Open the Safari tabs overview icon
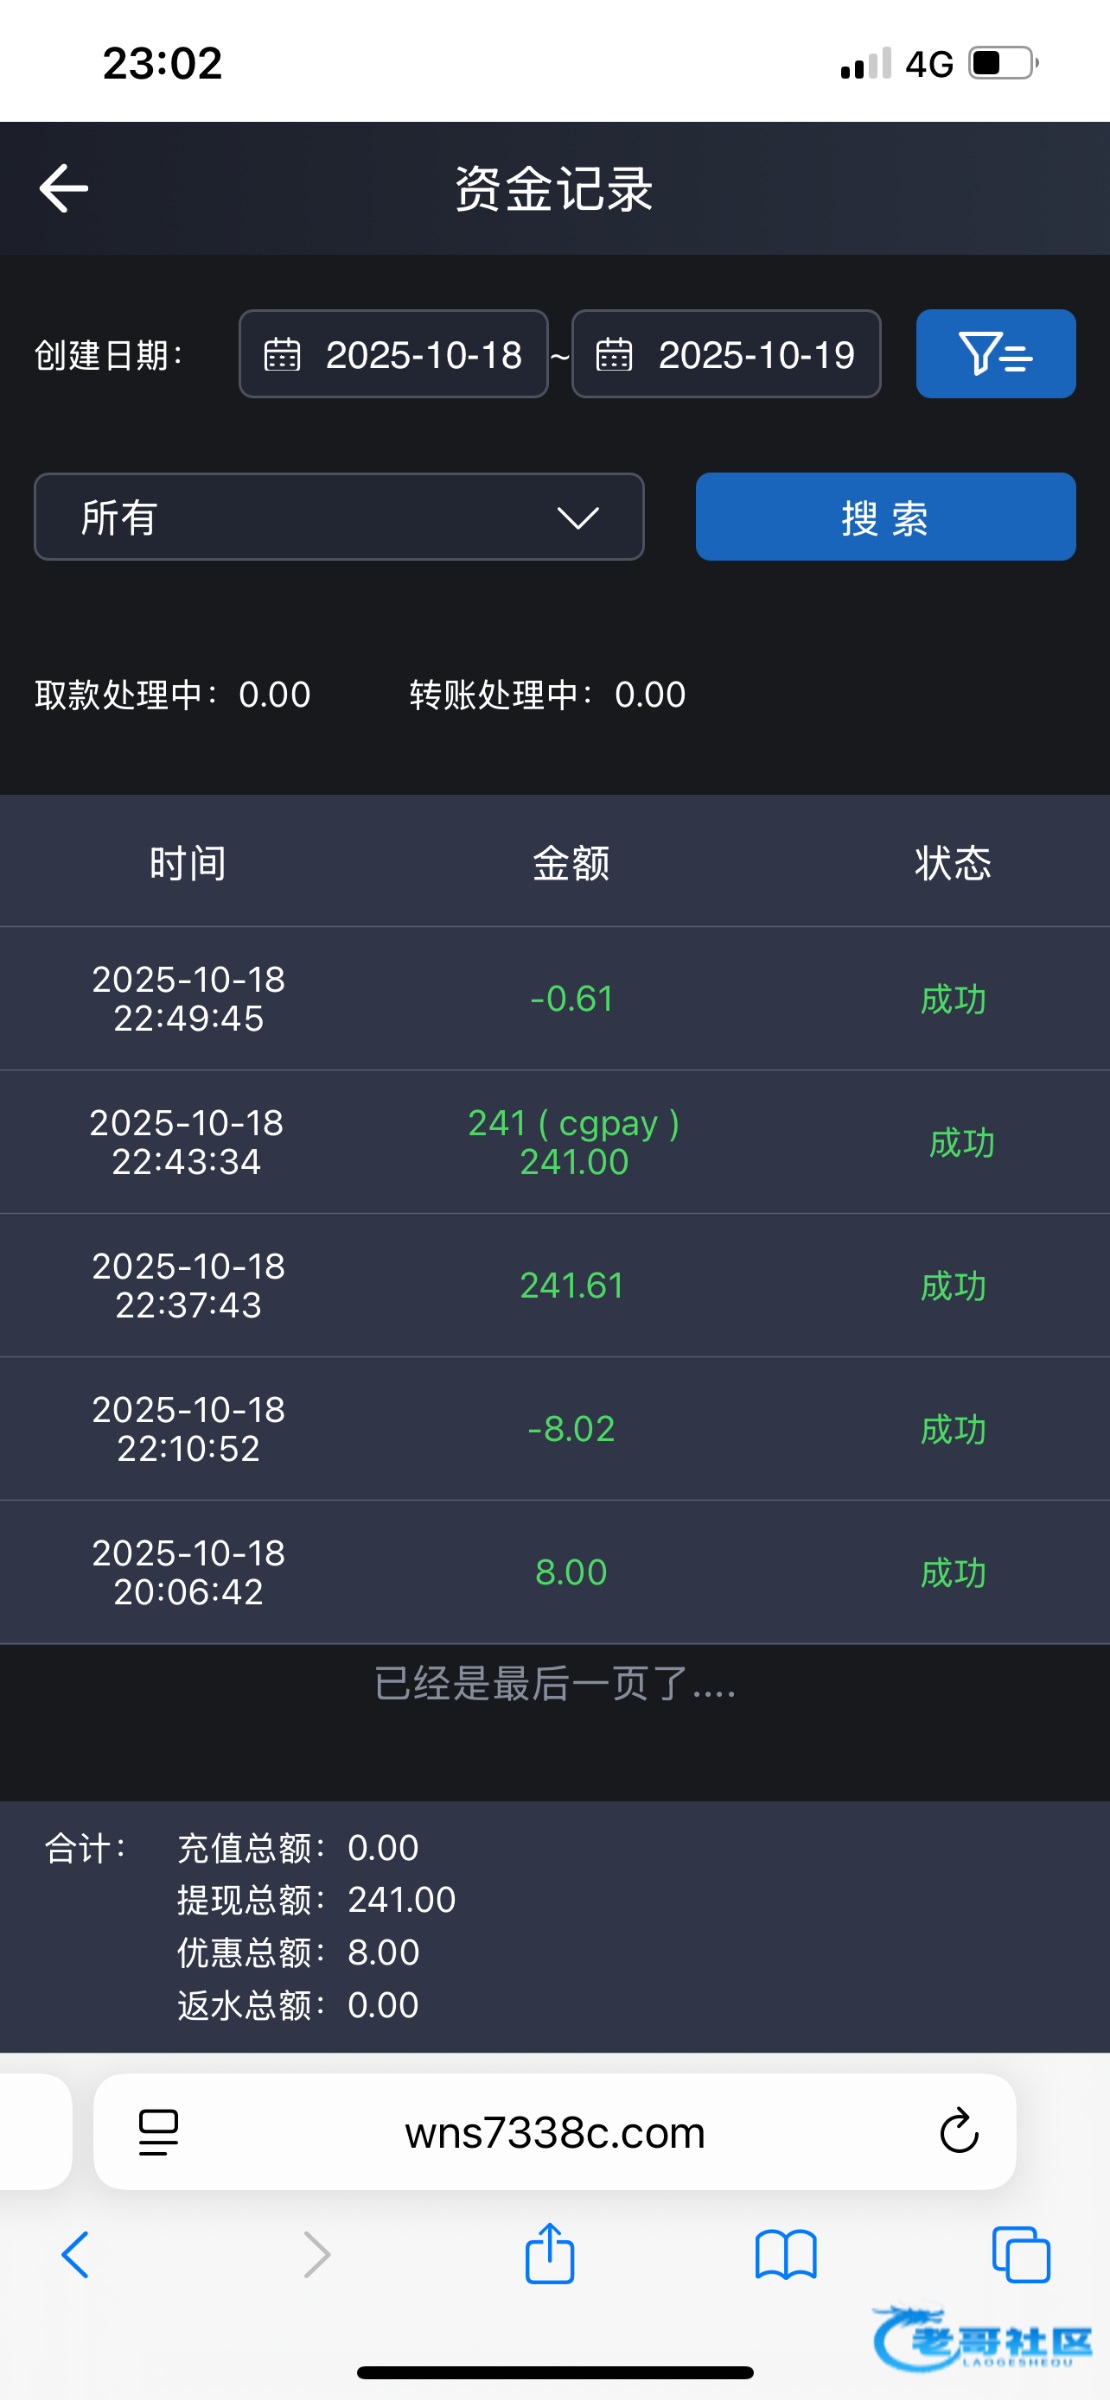Viewport: 1110px width, 2400px height. [x=1020, y=2255]
